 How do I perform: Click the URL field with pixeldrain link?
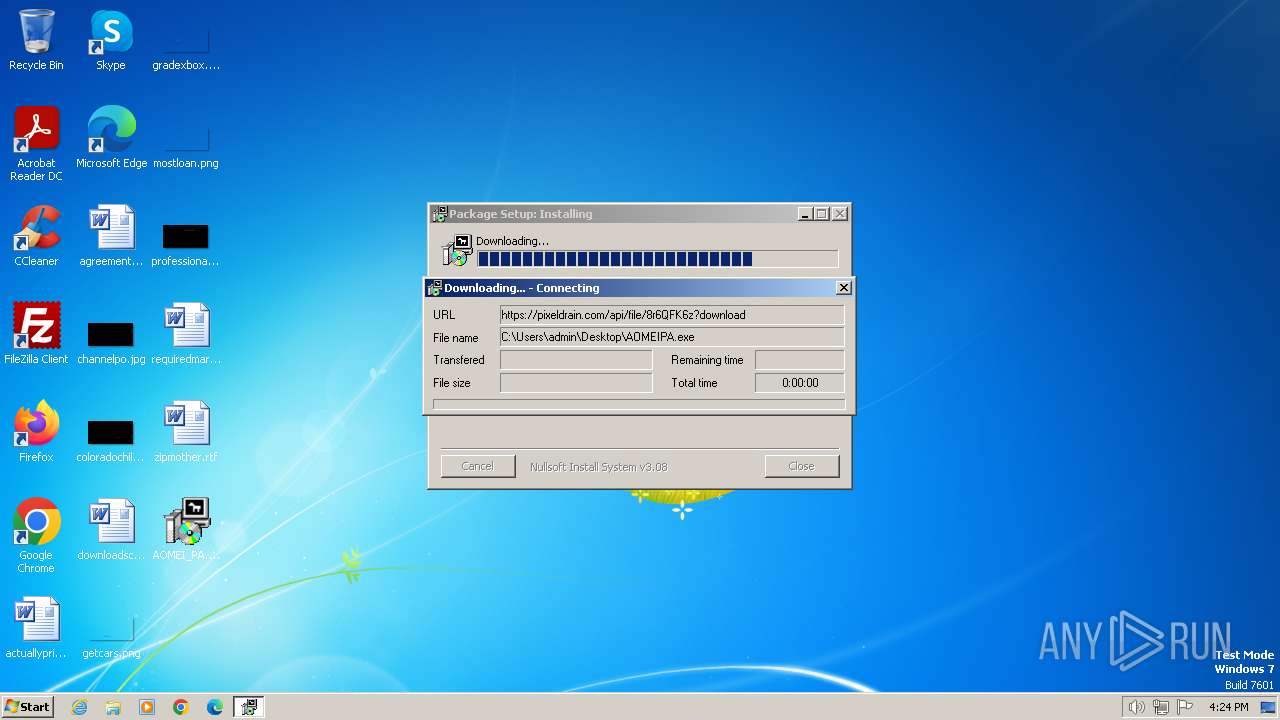[x=672, y=315]
